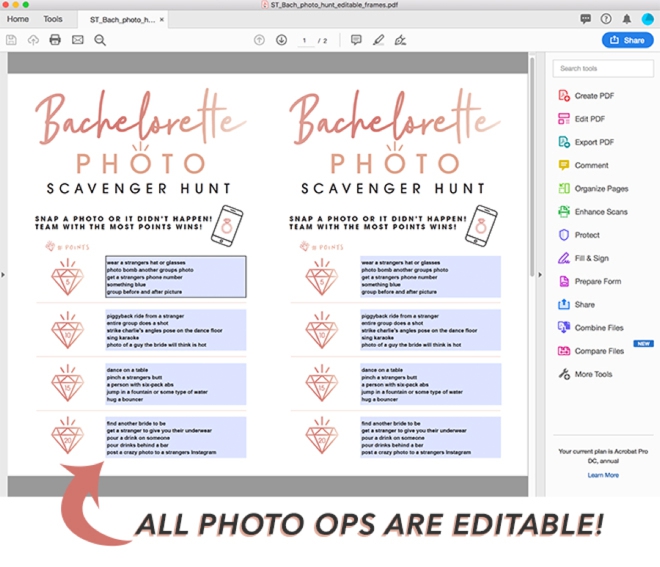Open Share in the tools pane
The width and height of the screenshot is (660, 567).
pyautogui.click(x=577, y=304)
